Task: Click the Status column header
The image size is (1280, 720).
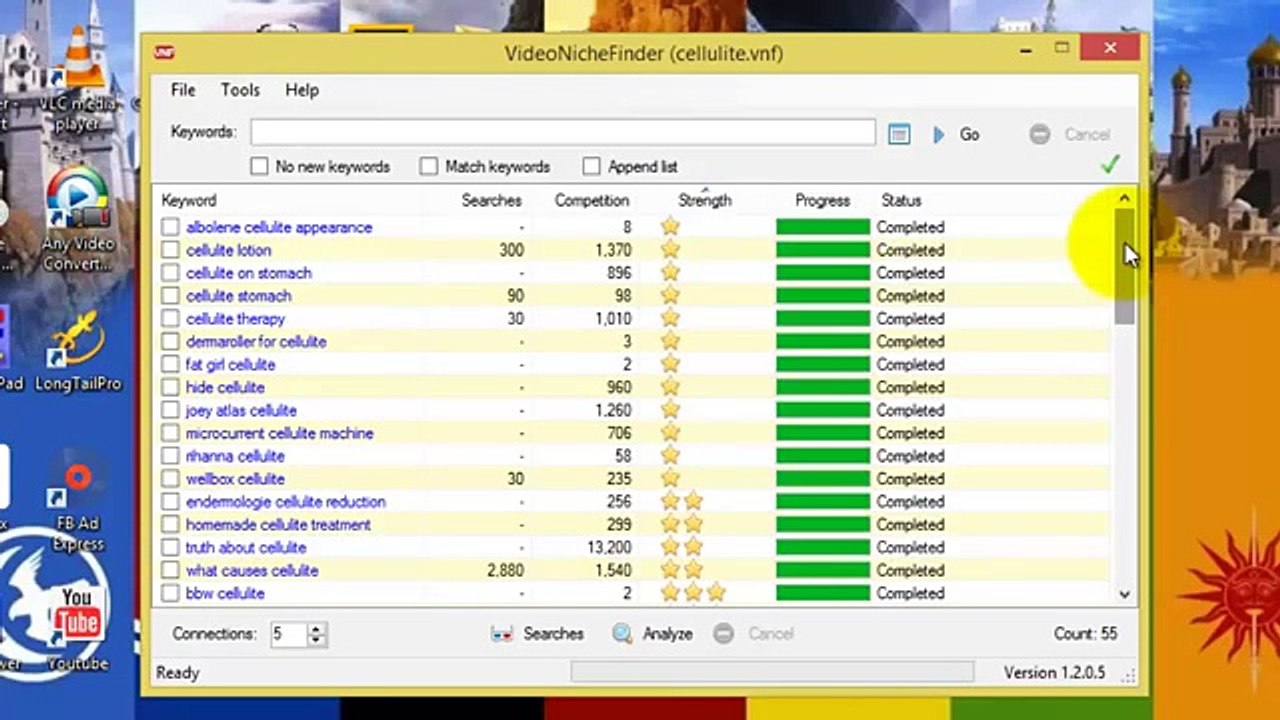Action: click(x=901, y=200)
